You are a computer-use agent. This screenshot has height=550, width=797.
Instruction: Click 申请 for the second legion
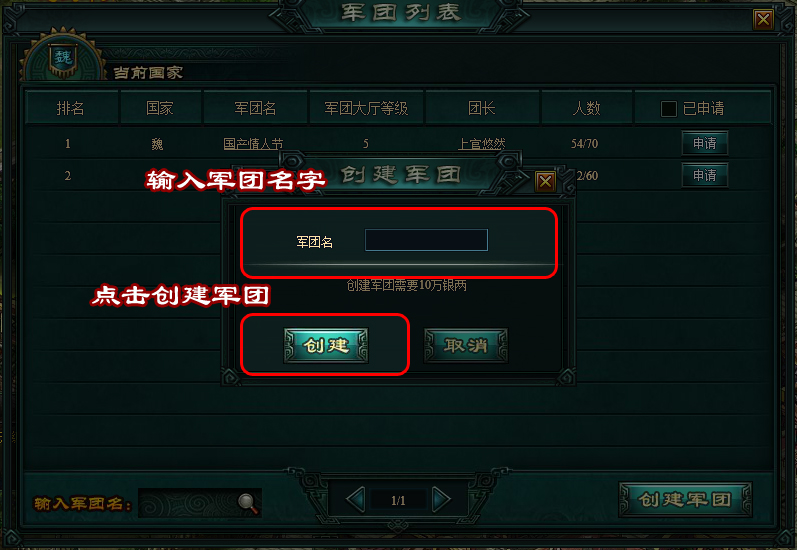(x=704, y=175)
